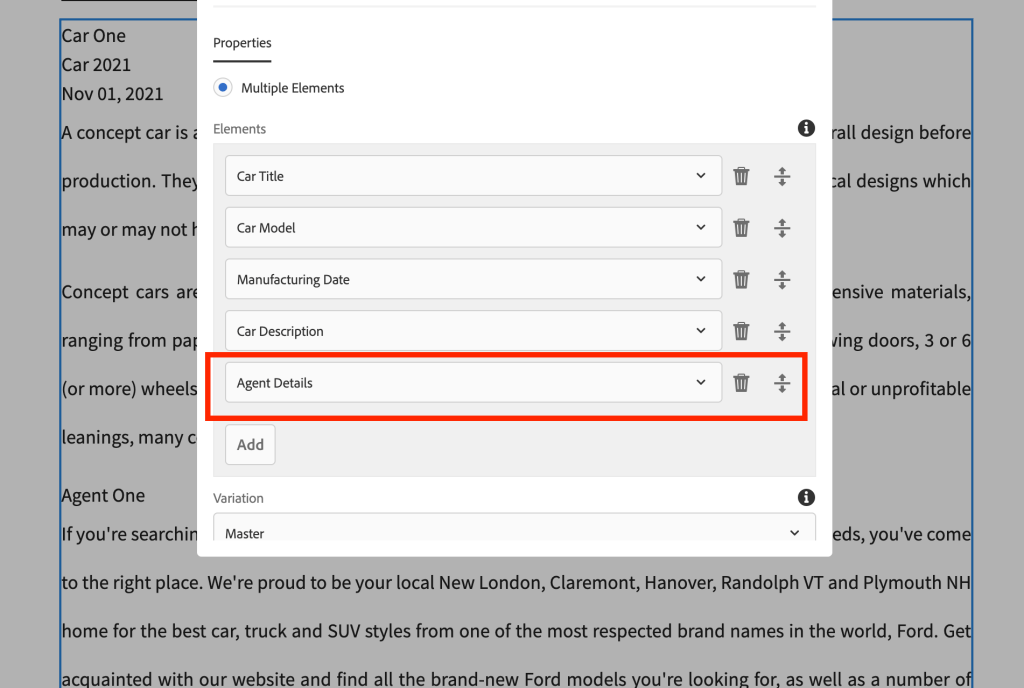Click reorder handle for Agent Details
The height and width of the screenshot is (688, 1024).
[782, 383]
